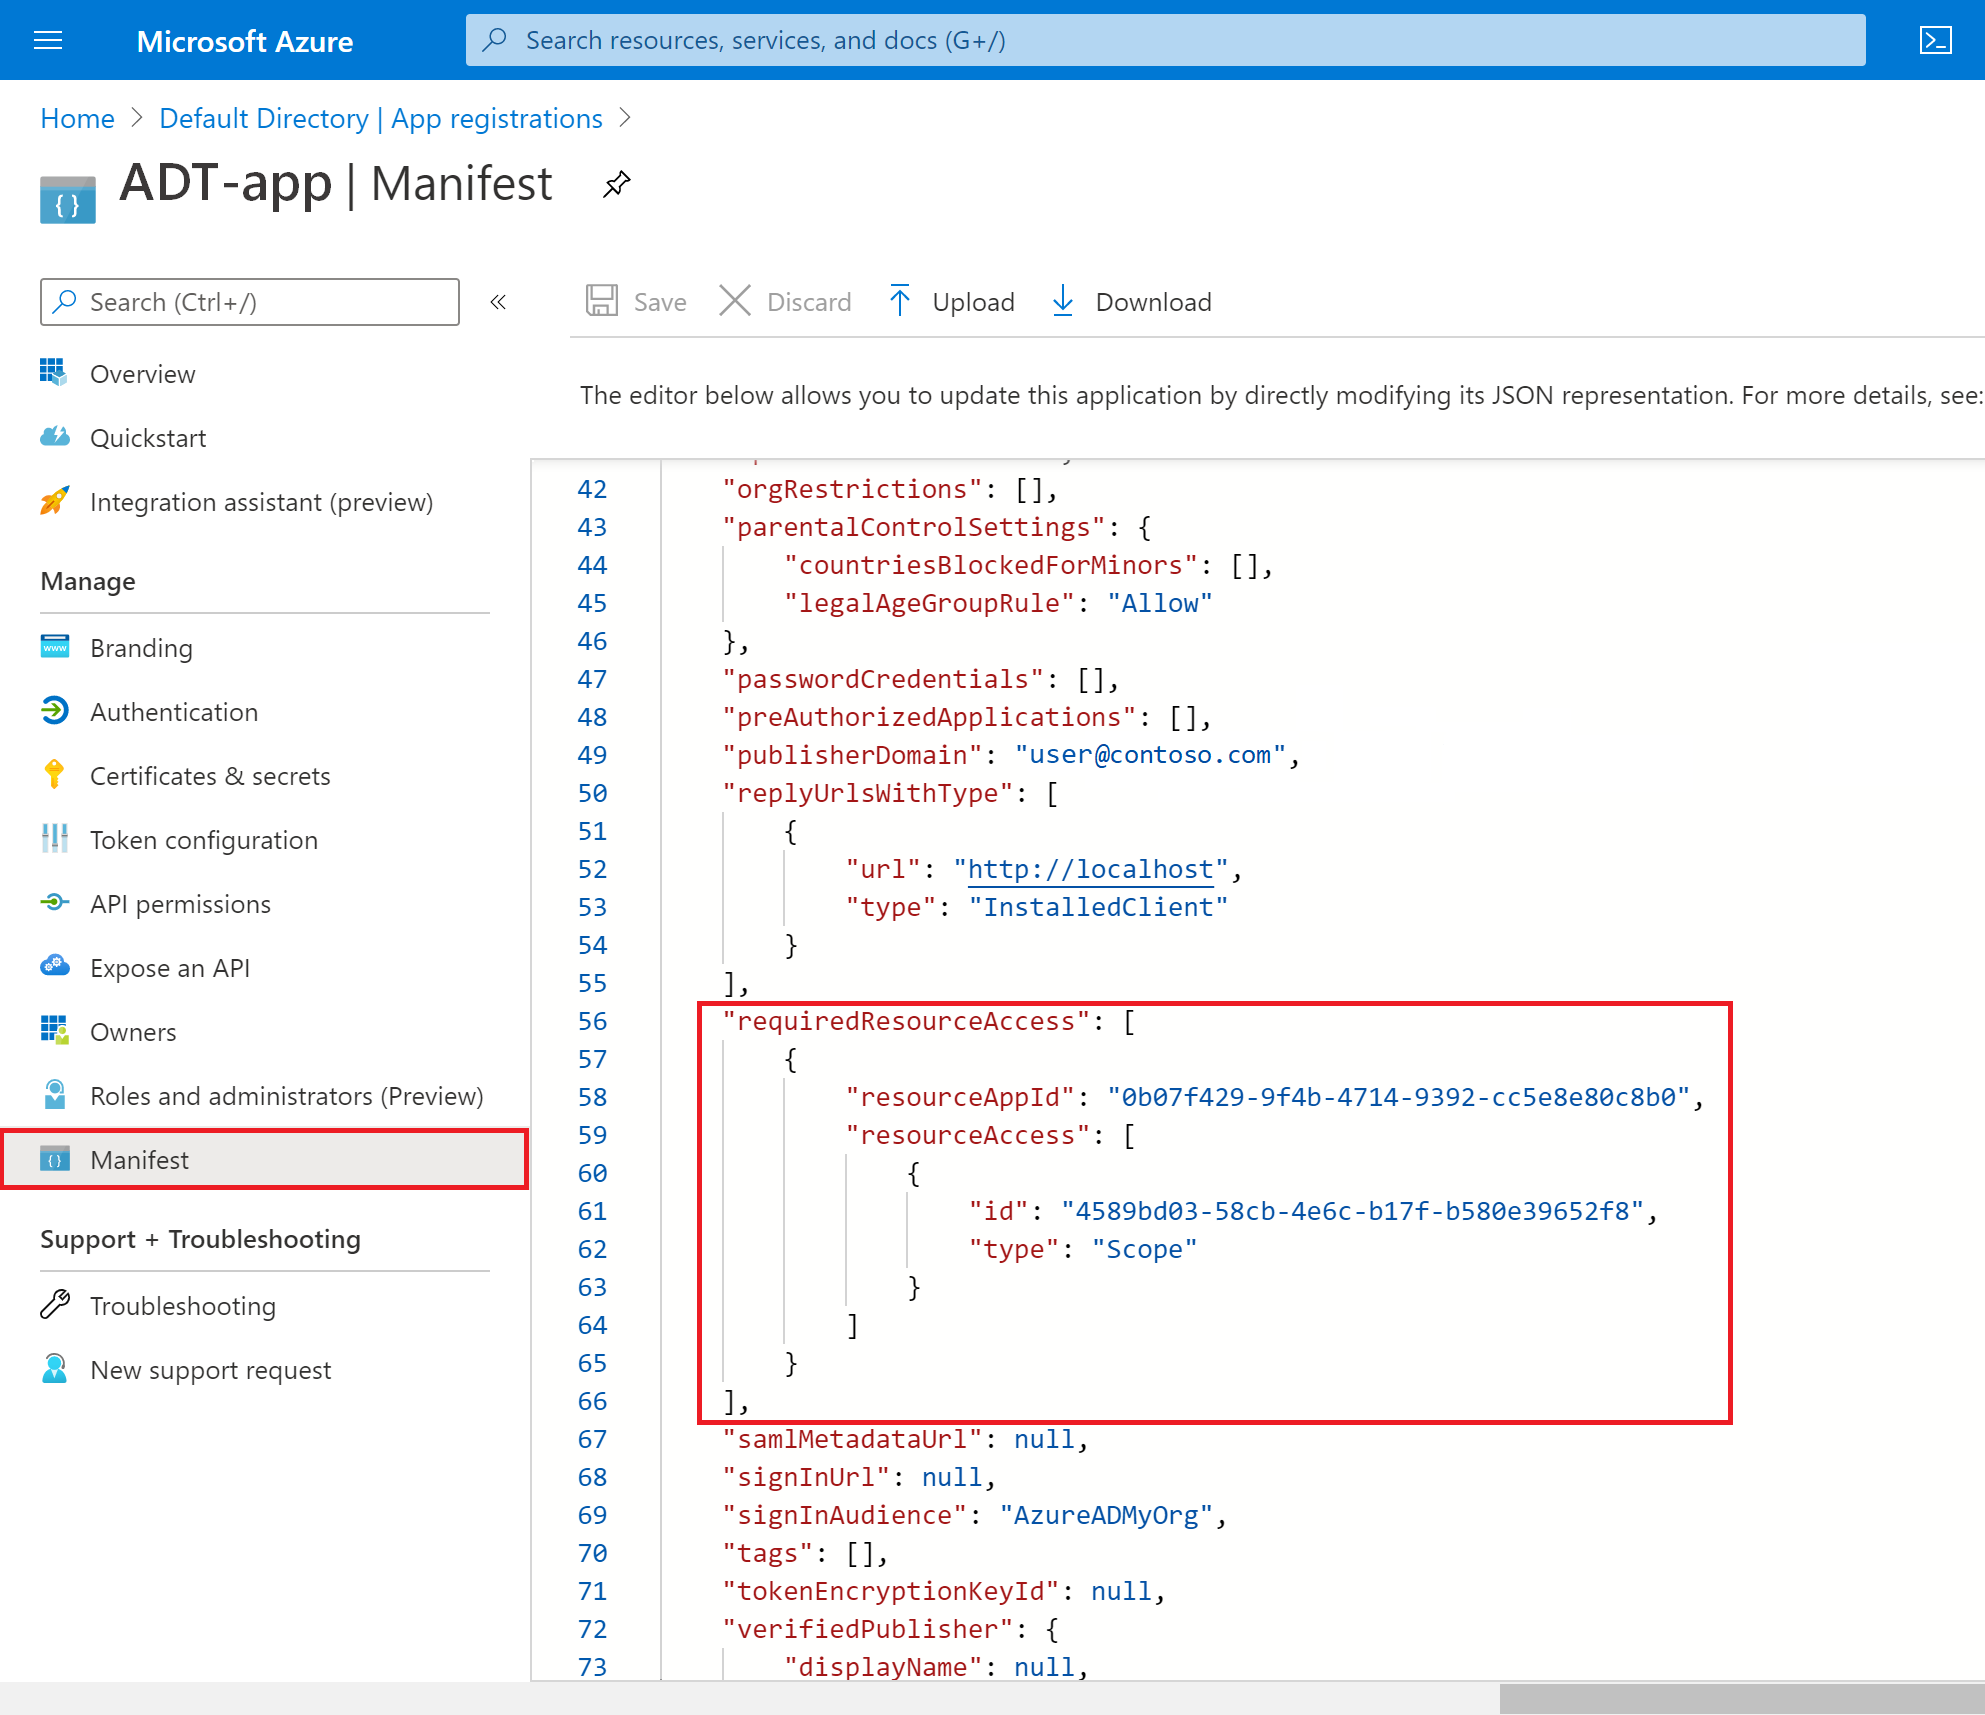Open the Quickstart section

tap(150, 437)
